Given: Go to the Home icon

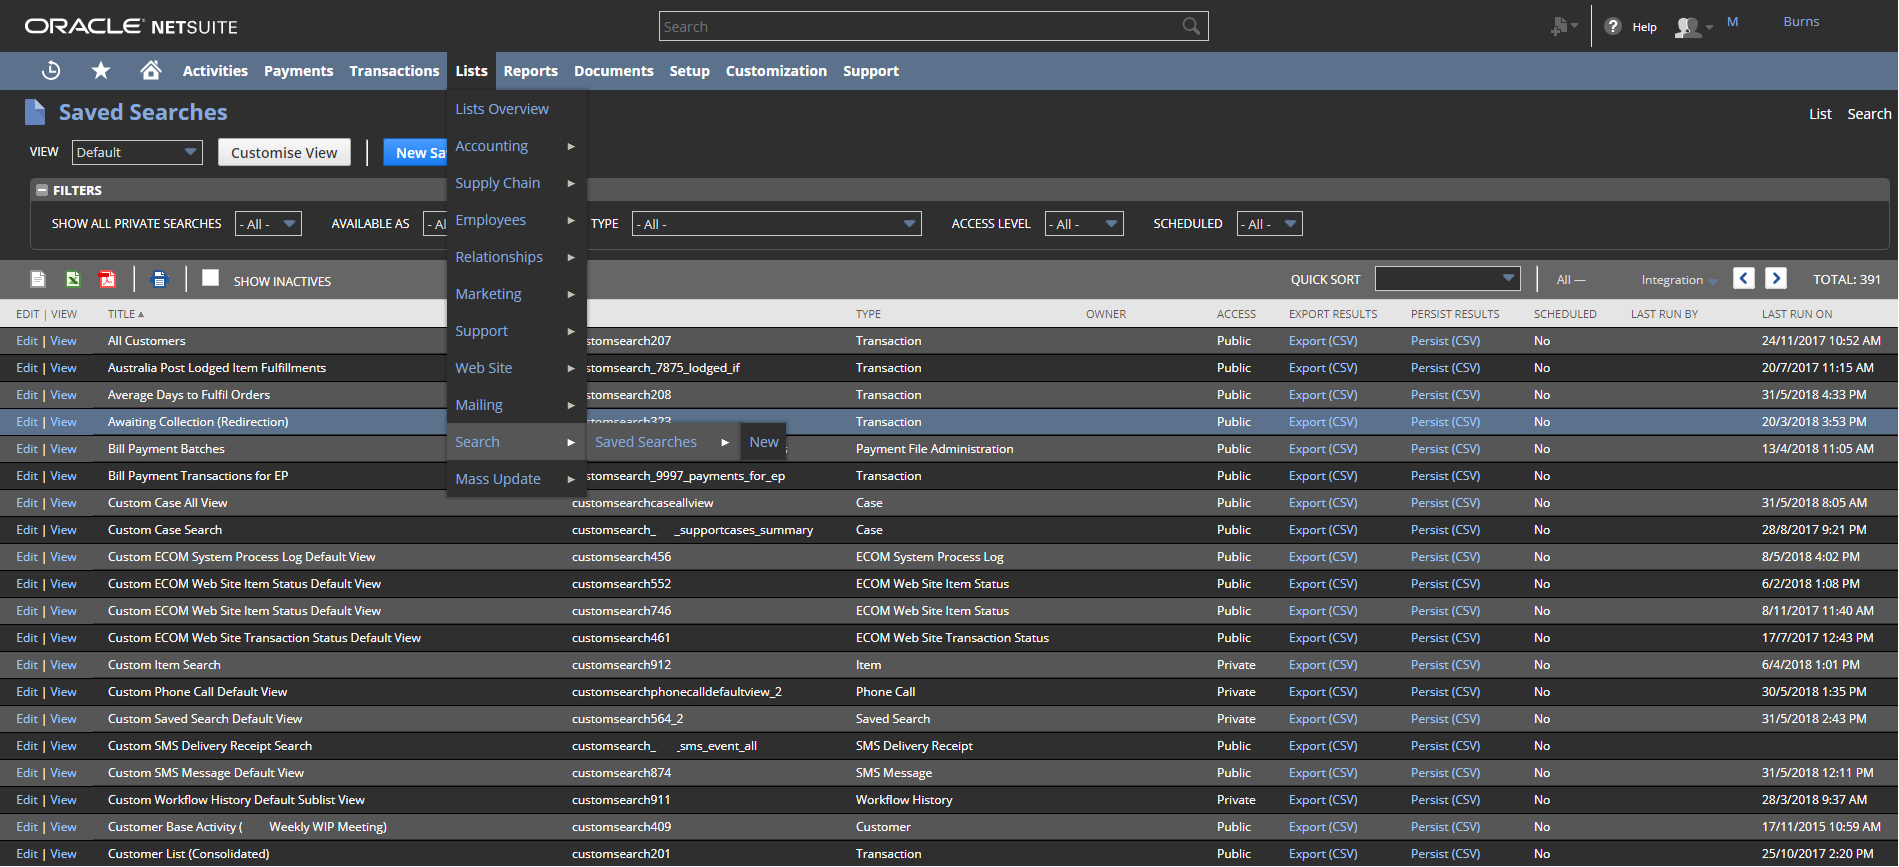Looking at the screenshot, I should pos(151,70).
